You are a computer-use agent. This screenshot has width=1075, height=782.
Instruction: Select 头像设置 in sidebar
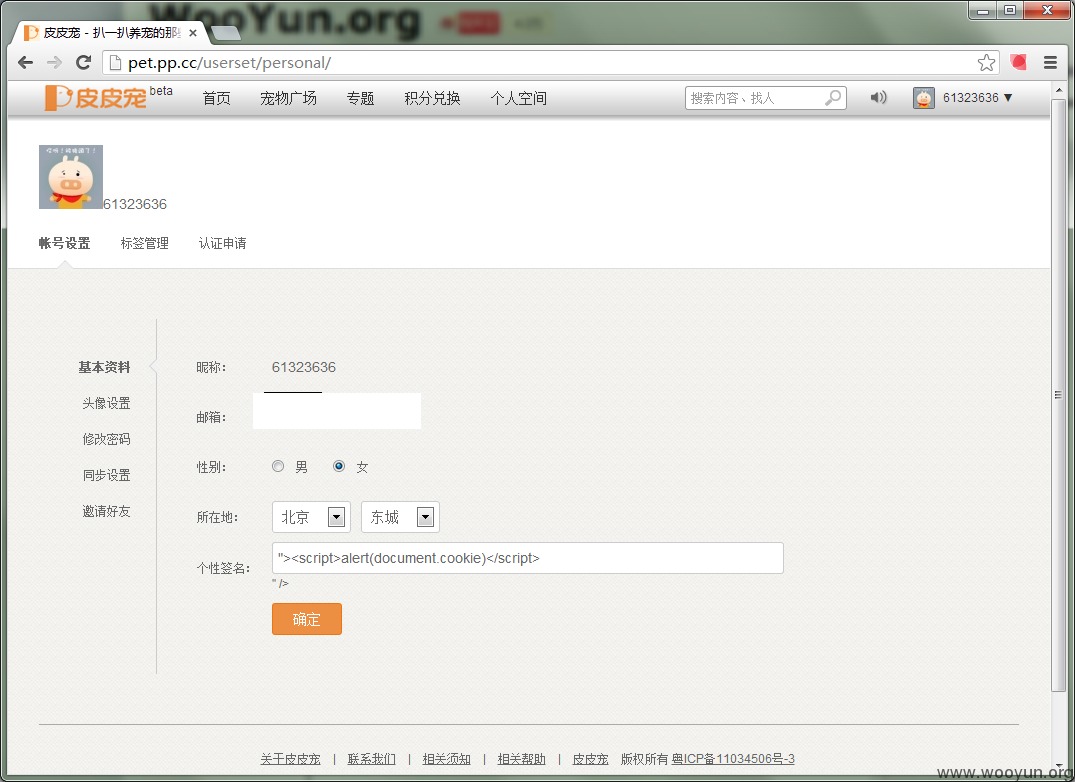tap(106, 403)
